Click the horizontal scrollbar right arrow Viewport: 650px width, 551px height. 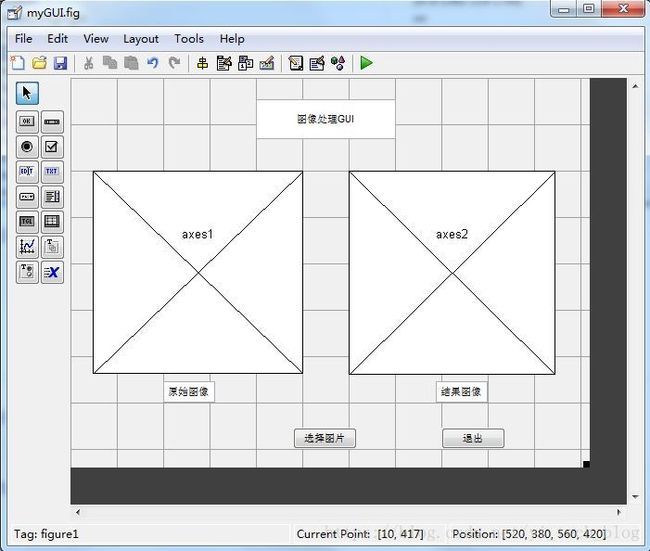point(618,512)
